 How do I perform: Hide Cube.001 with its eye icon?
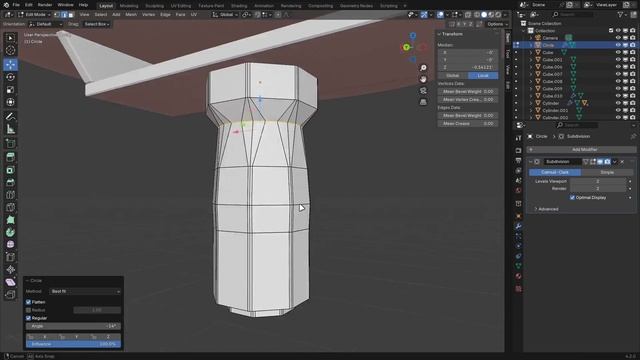click(x=618, y=60)
